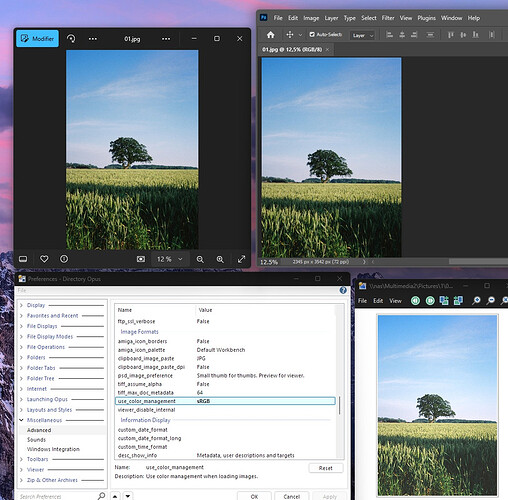Open the Photoshop File menu

[x=278, y=18]
